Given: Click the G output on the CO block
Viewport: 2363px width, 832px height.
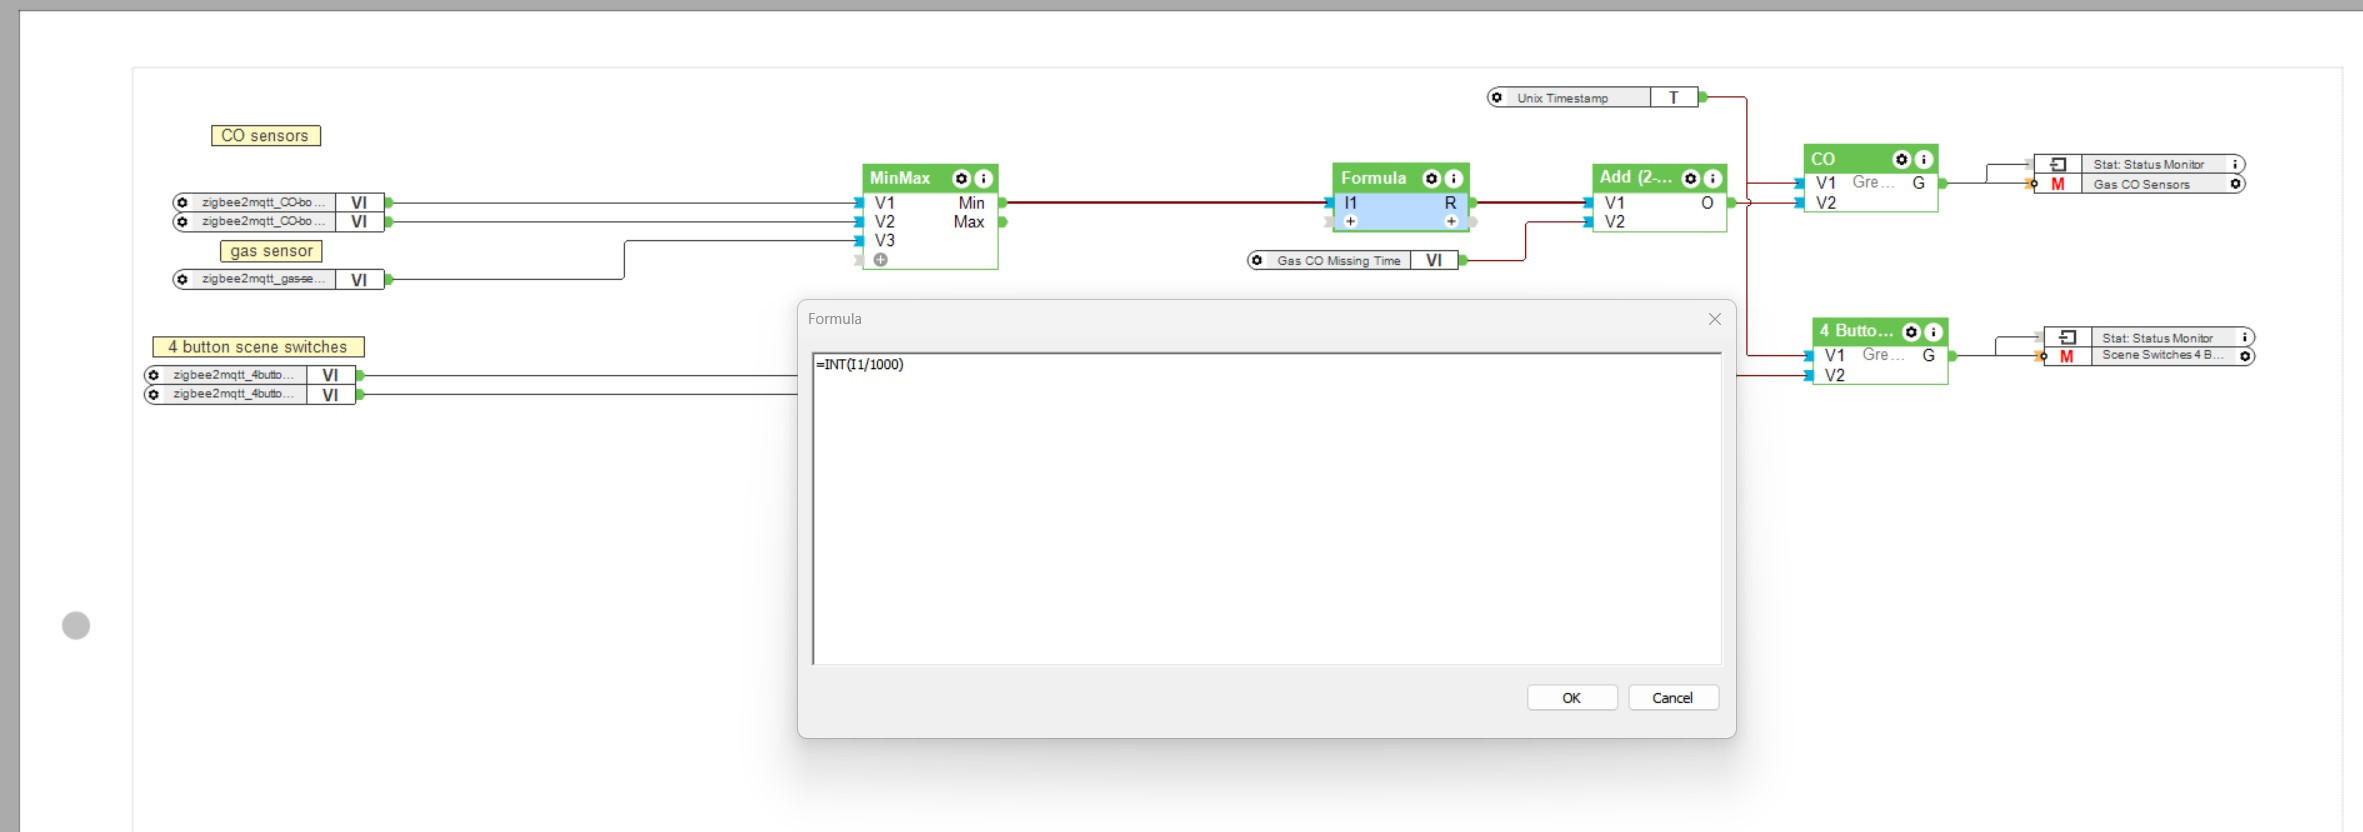Looking at the screenshot, I should point(1918,183).
